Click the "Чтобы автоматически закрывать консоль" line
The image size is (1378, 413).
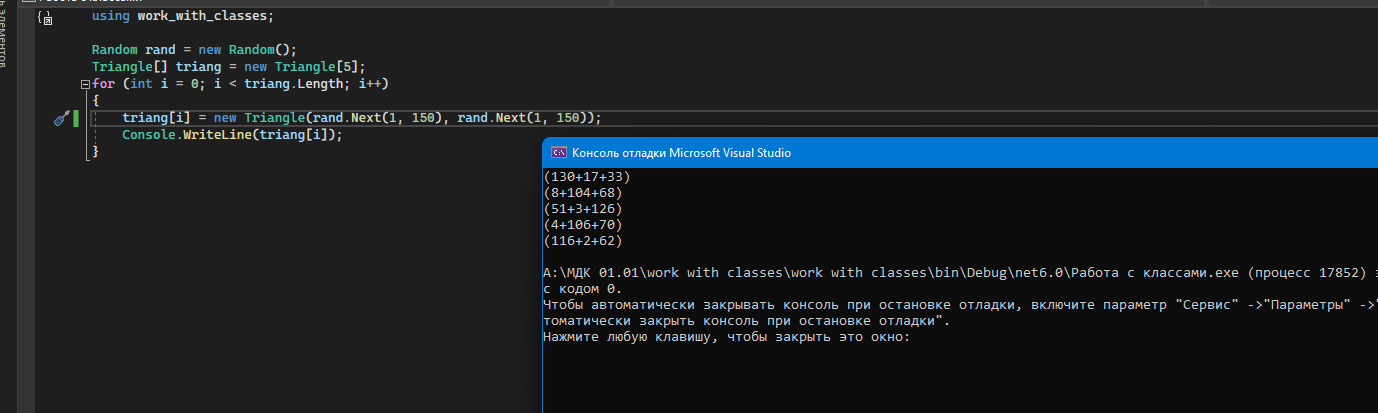(960, 305)
